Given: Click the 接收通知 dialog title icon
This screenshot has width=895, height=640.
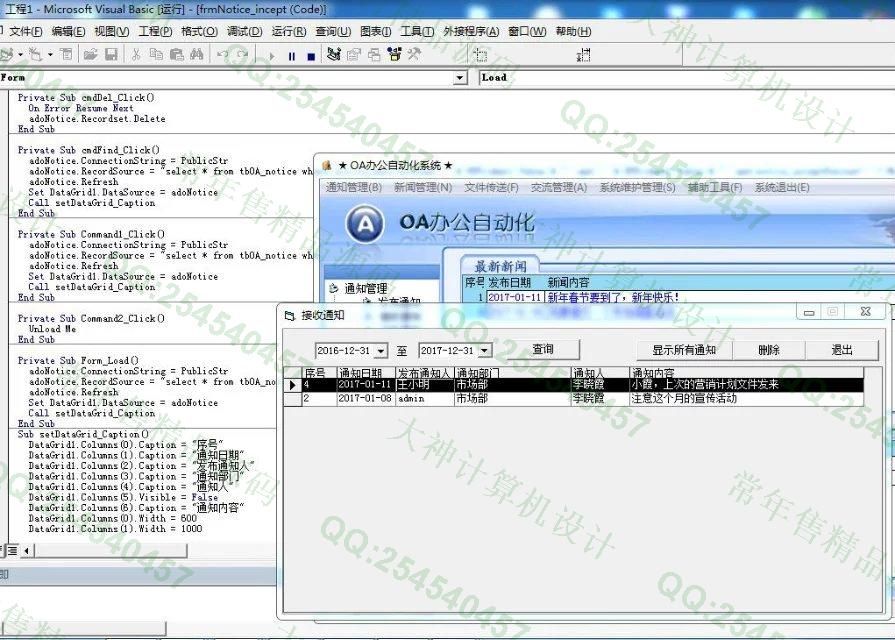Looking at the screenshot, I should tap(290, 315).
